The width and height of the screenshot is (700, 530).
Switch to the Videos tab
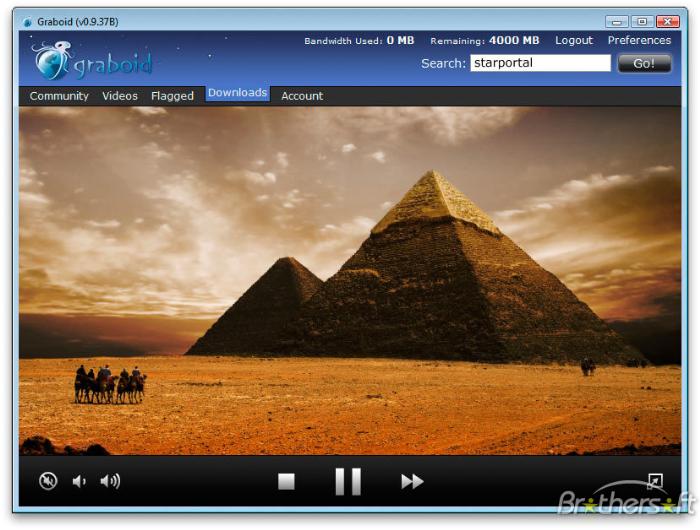point(120,96)
